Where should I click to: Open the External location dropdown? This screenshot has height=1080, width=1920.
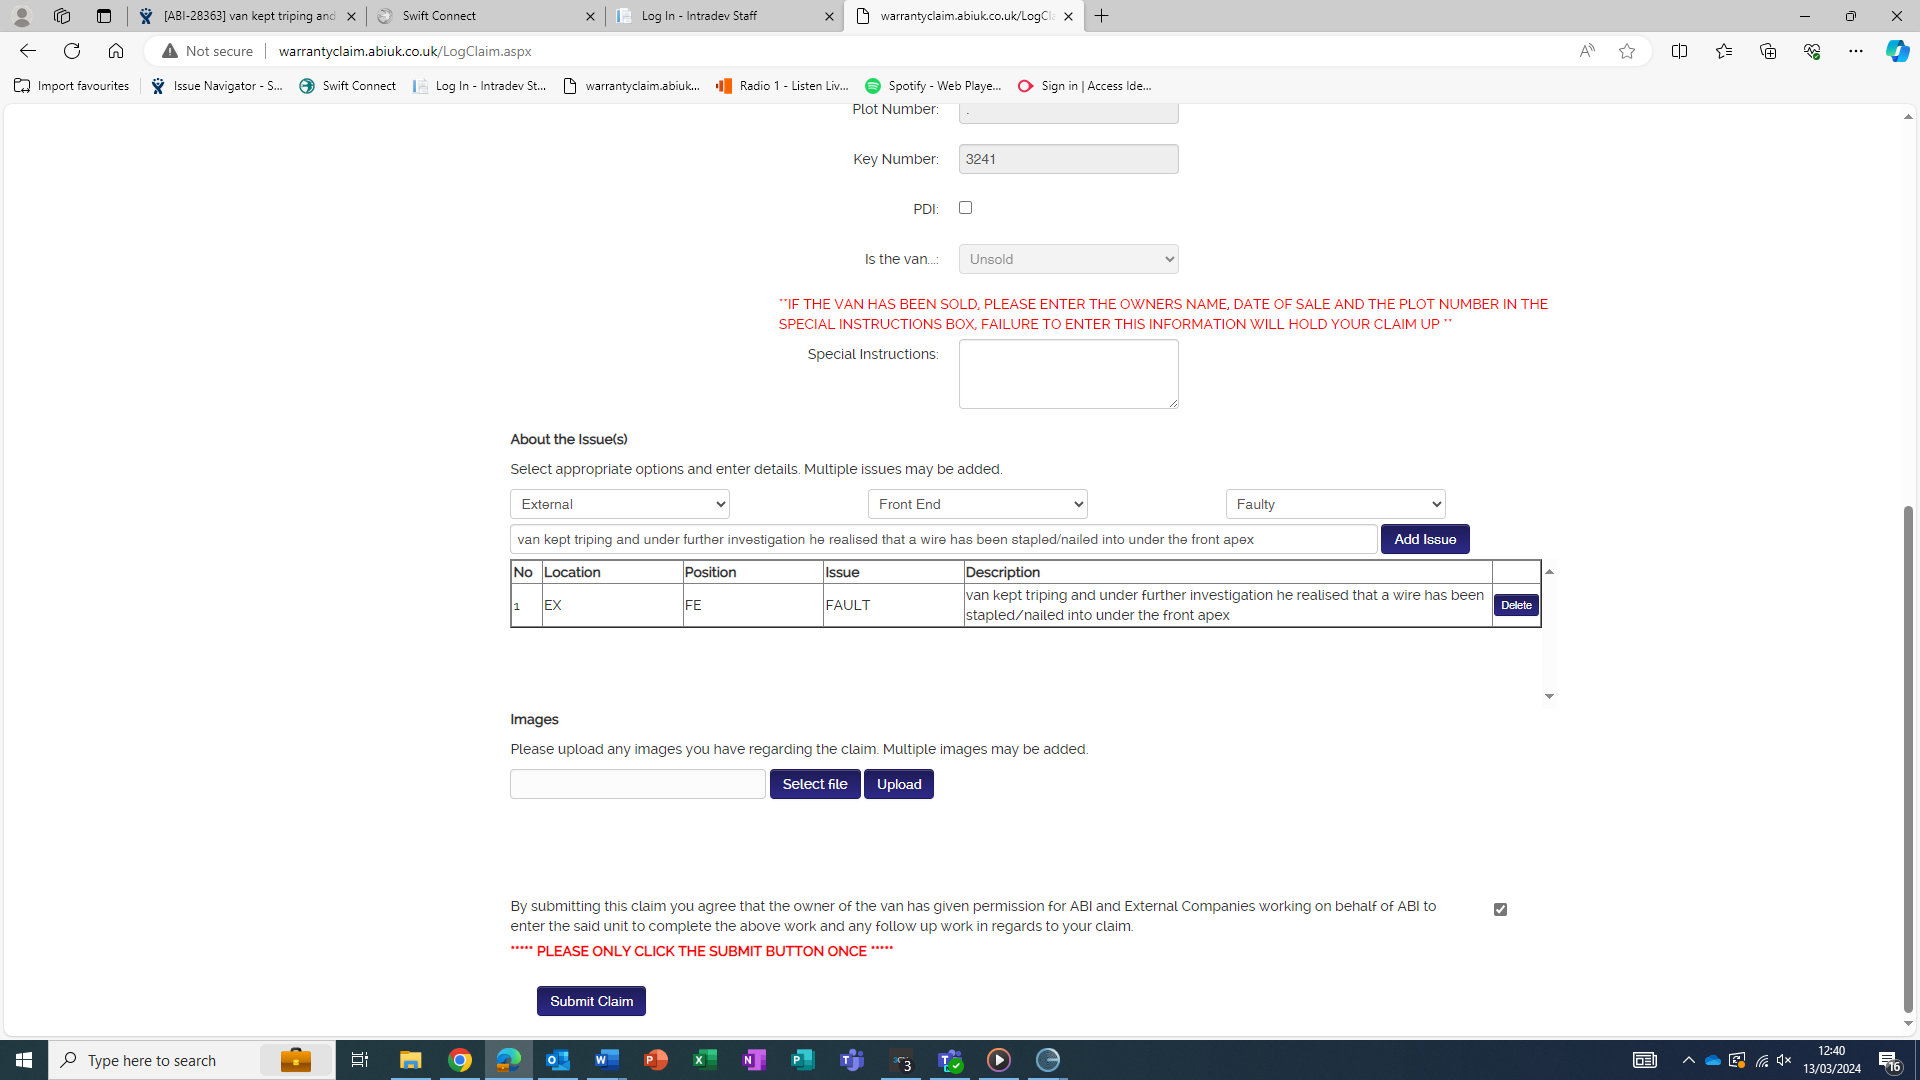pyautogui.click(x=619, y=504)
